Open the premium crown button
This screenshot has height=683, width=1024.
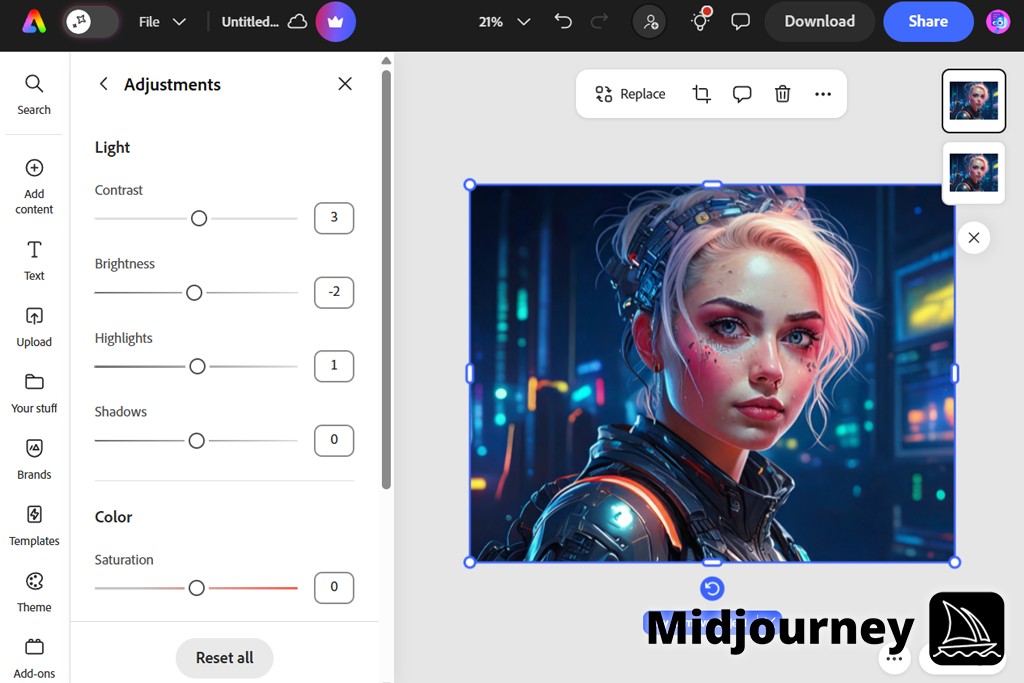click(x=336, y=22)
